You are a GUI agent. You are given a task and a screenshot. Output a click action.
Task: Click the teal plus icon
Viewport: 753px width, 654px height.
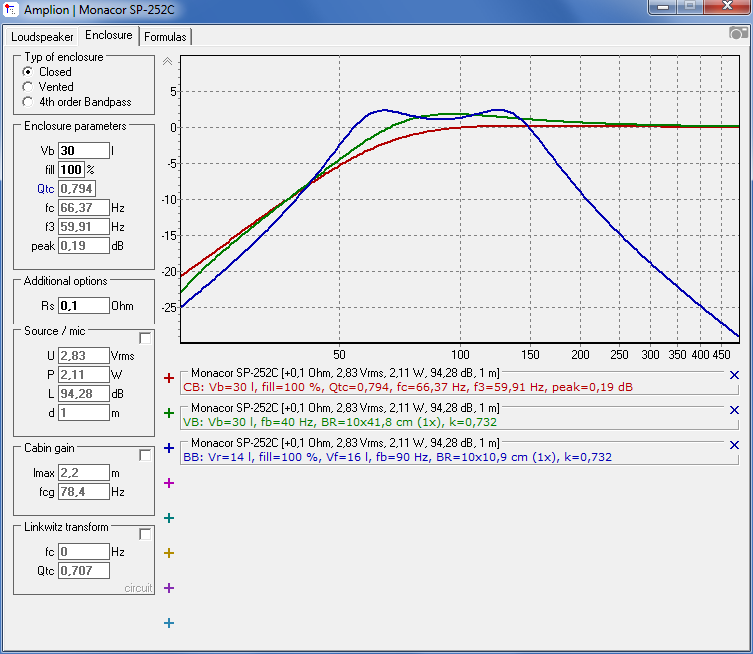coord(169,518)
